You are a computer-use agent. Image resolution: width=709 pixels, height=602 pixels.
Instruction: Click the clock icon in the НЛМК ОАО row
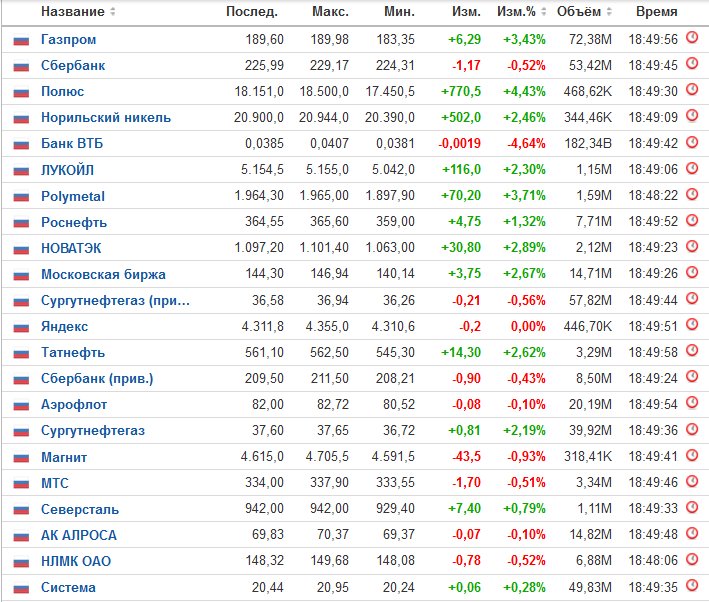click(x=692, y=559)
